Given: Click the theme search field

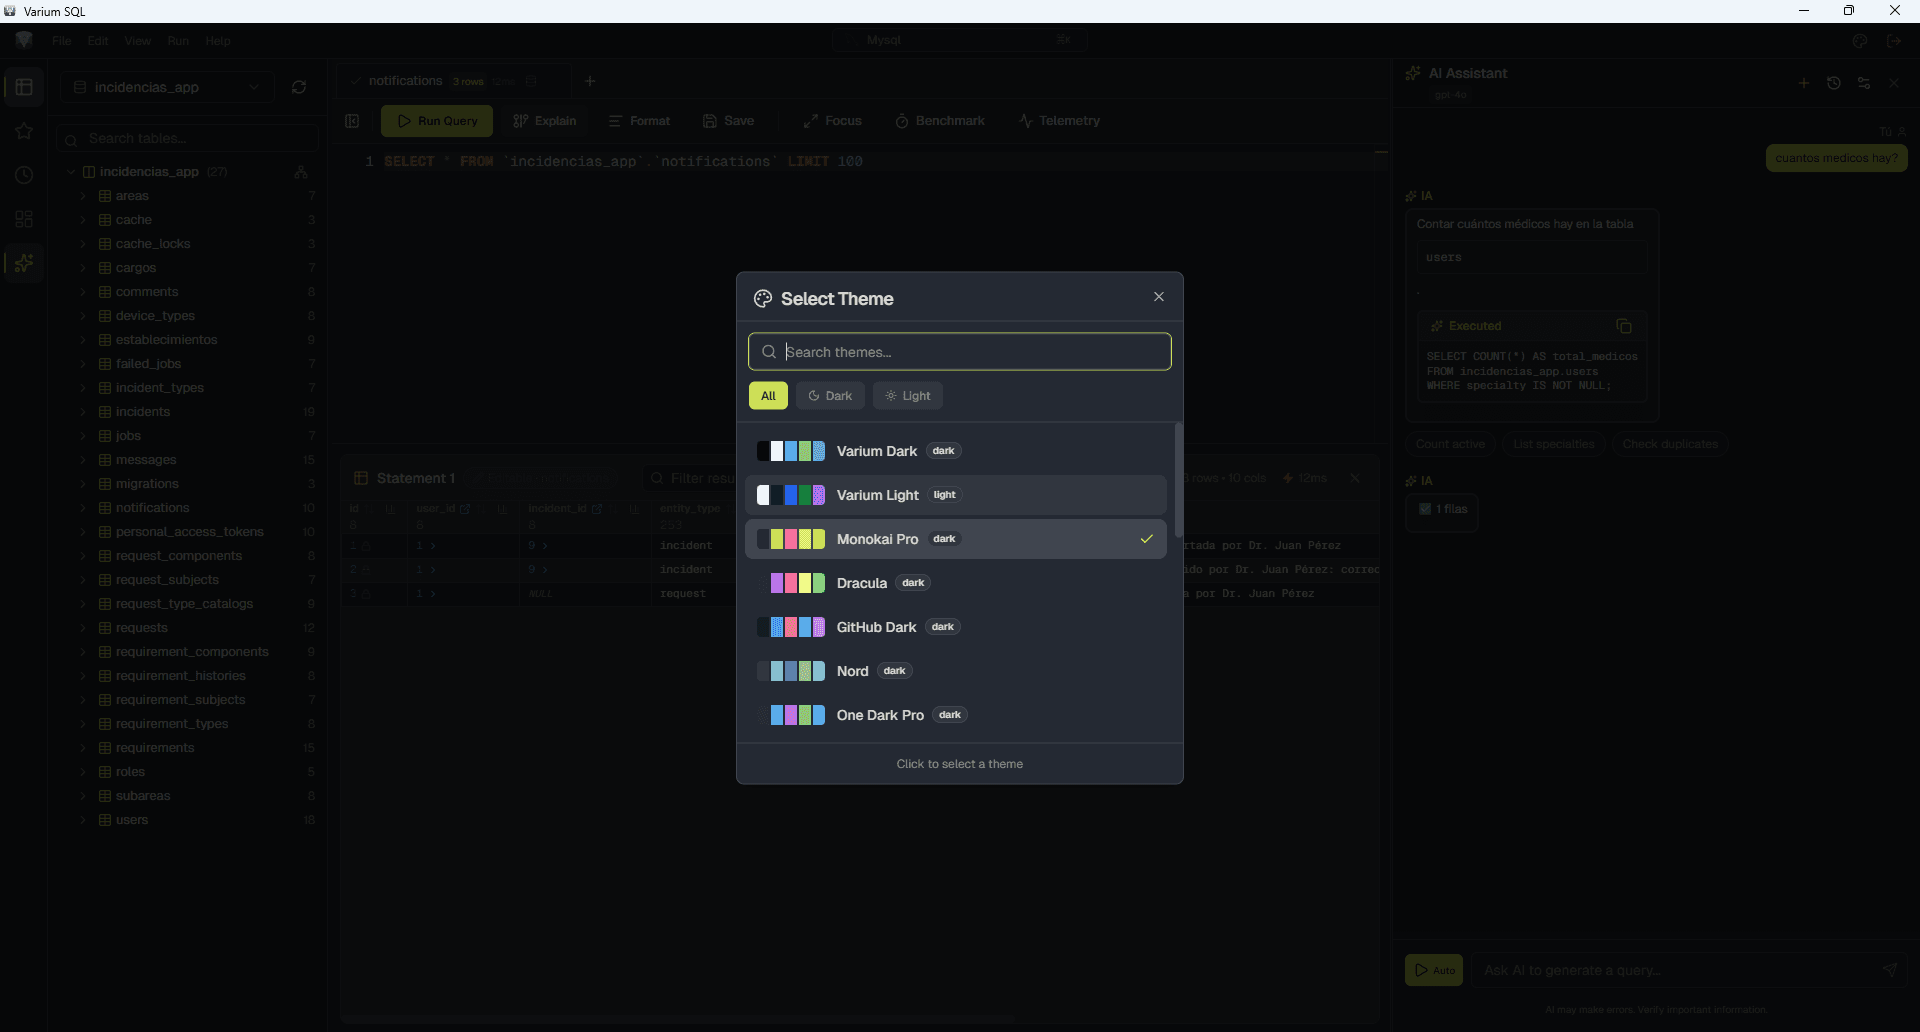Looking at the screenshot, I should [x=959, y=351].
